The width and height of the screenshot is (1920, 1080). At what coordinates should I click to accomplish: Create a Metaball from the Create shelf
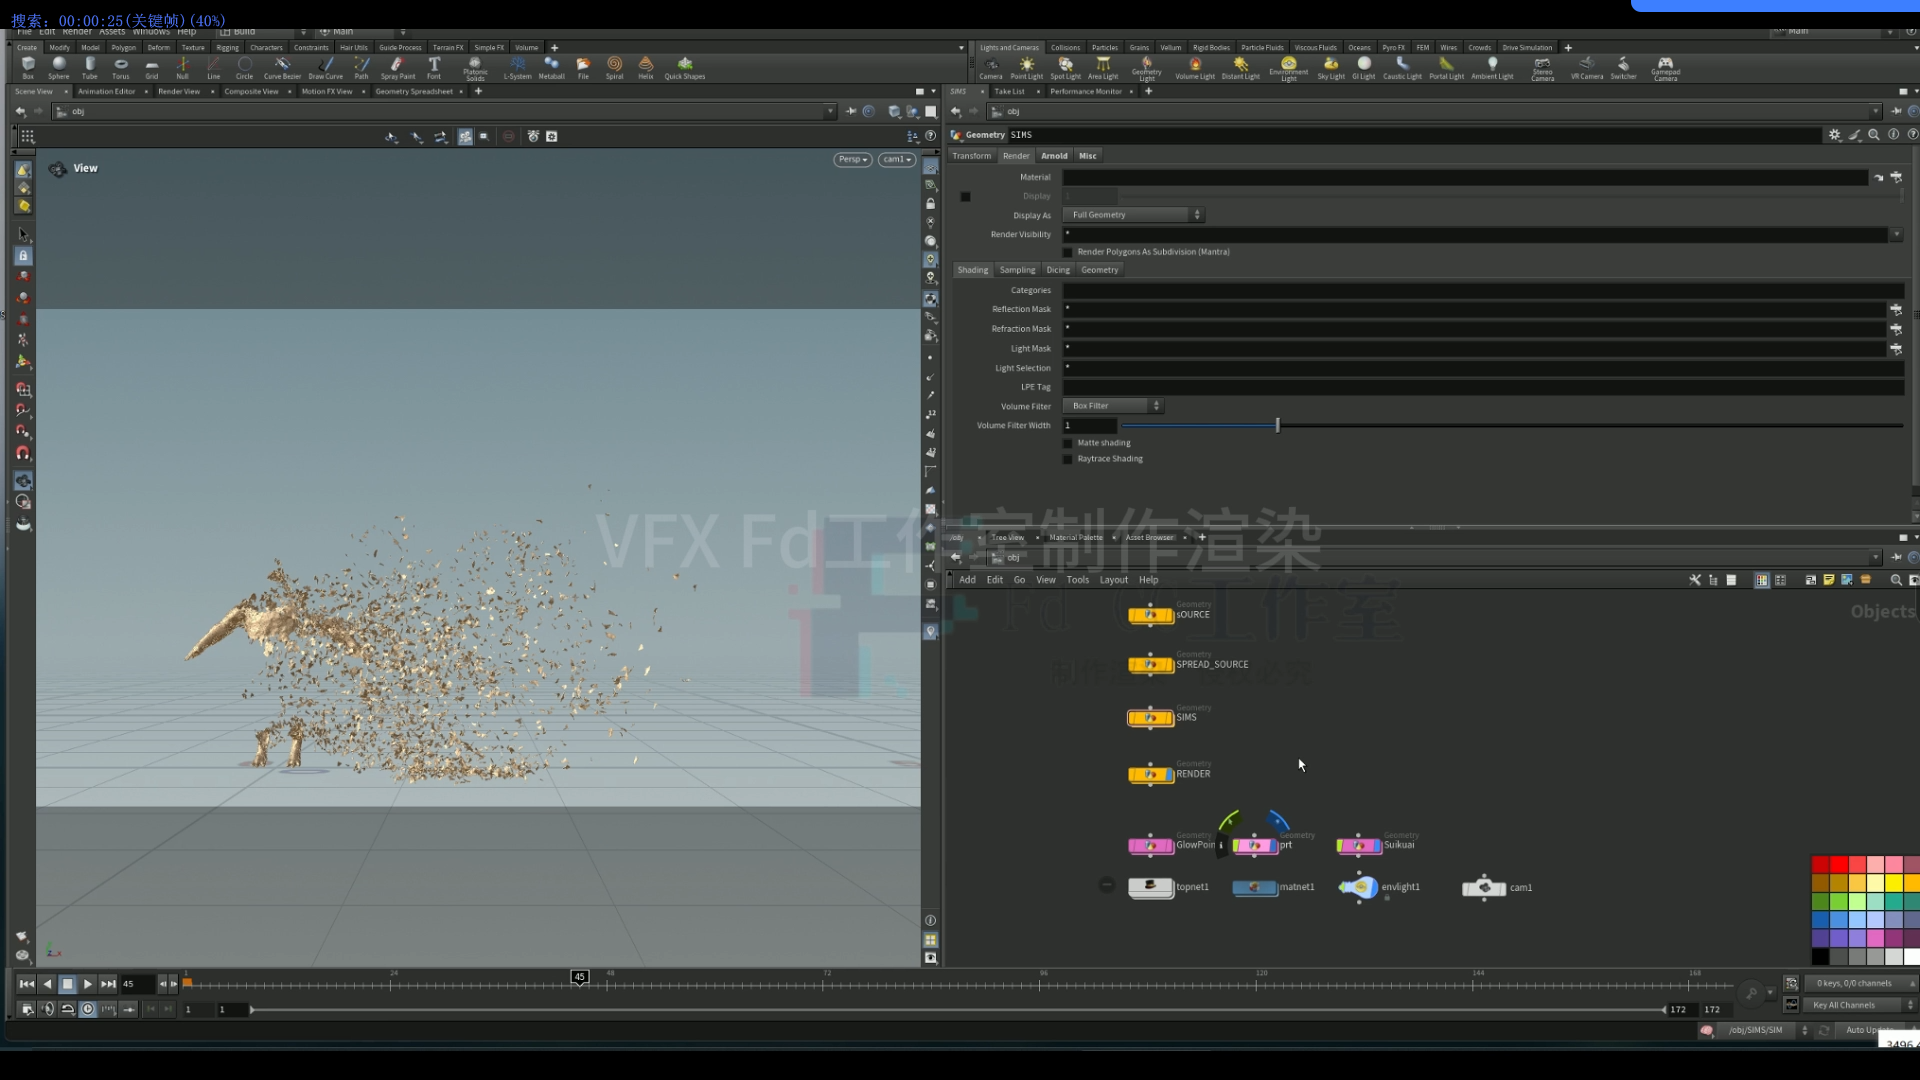pyautogui.click(x=551, y=67)
